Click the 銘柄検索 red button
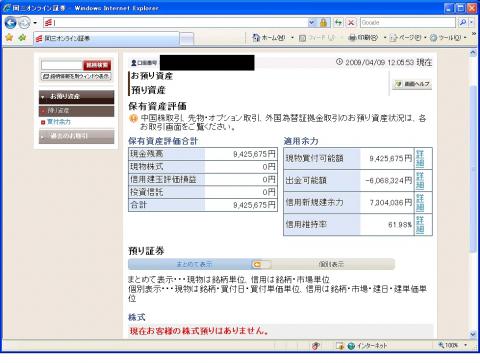 pyautogui.click(x=97, y=65)
